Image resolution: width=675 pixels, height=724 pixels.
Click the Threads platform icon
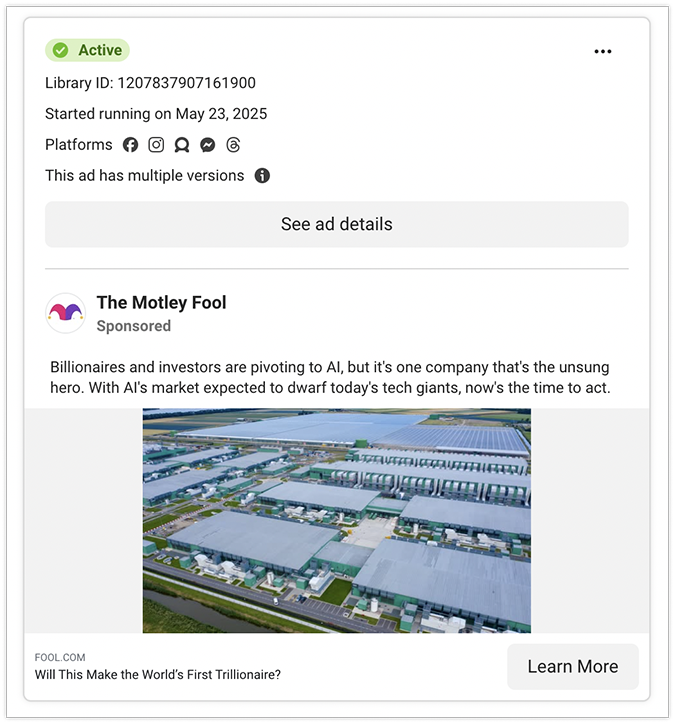[233, 145]
